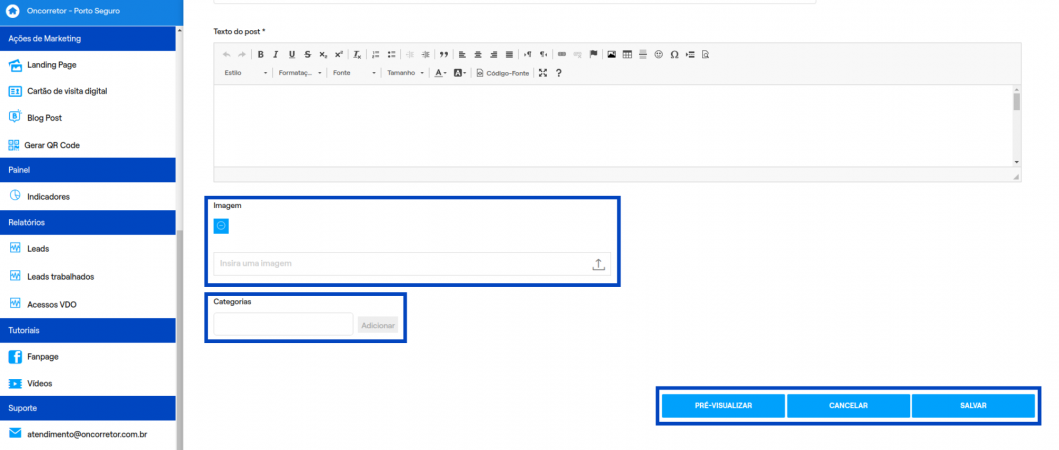Insert a bulleted list
Viewport: 1059px width, 450px height.
pos(391,55)
